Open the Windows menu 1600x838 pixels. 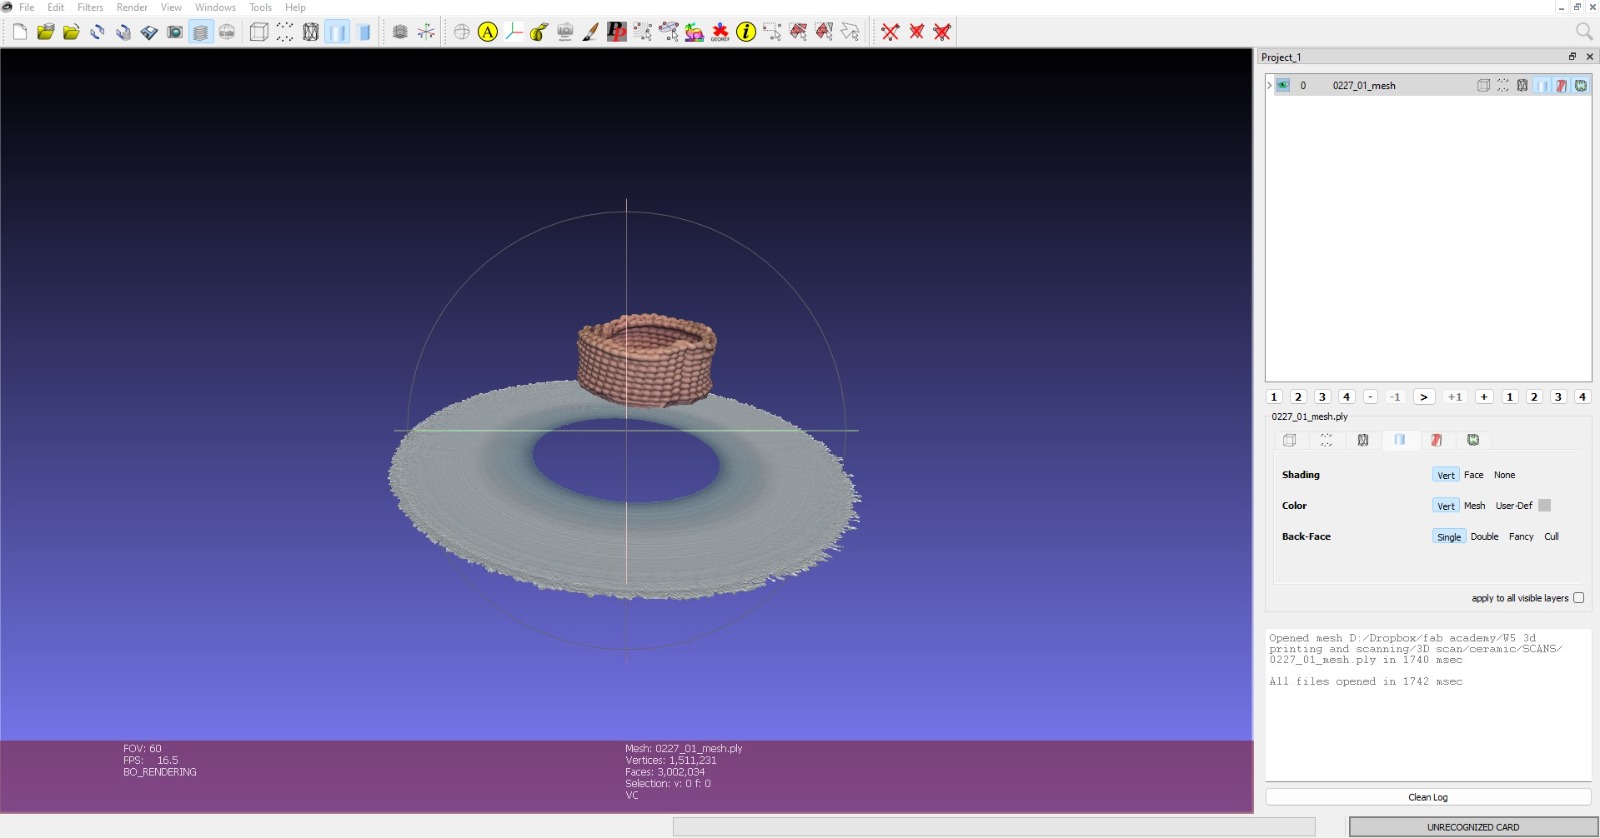pyautogui.click(x=215, y=7)
